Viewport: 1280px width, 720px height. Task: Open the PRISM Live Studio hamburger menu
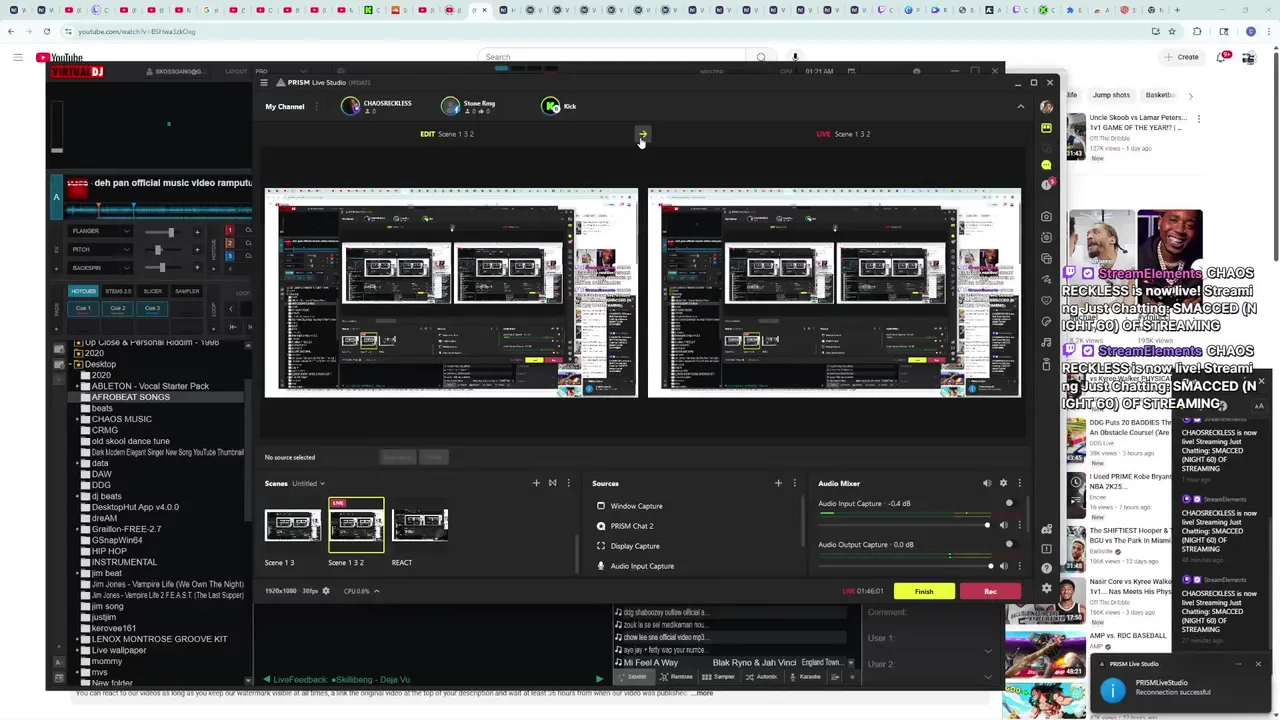click(264, 82)
